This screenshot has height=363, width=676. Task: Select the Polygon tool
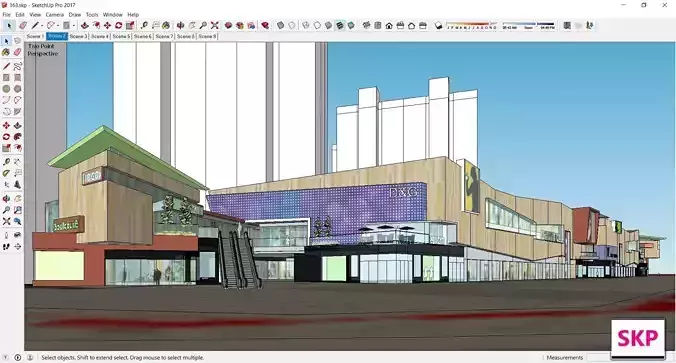pyautogui.click(x=17, y=89)
